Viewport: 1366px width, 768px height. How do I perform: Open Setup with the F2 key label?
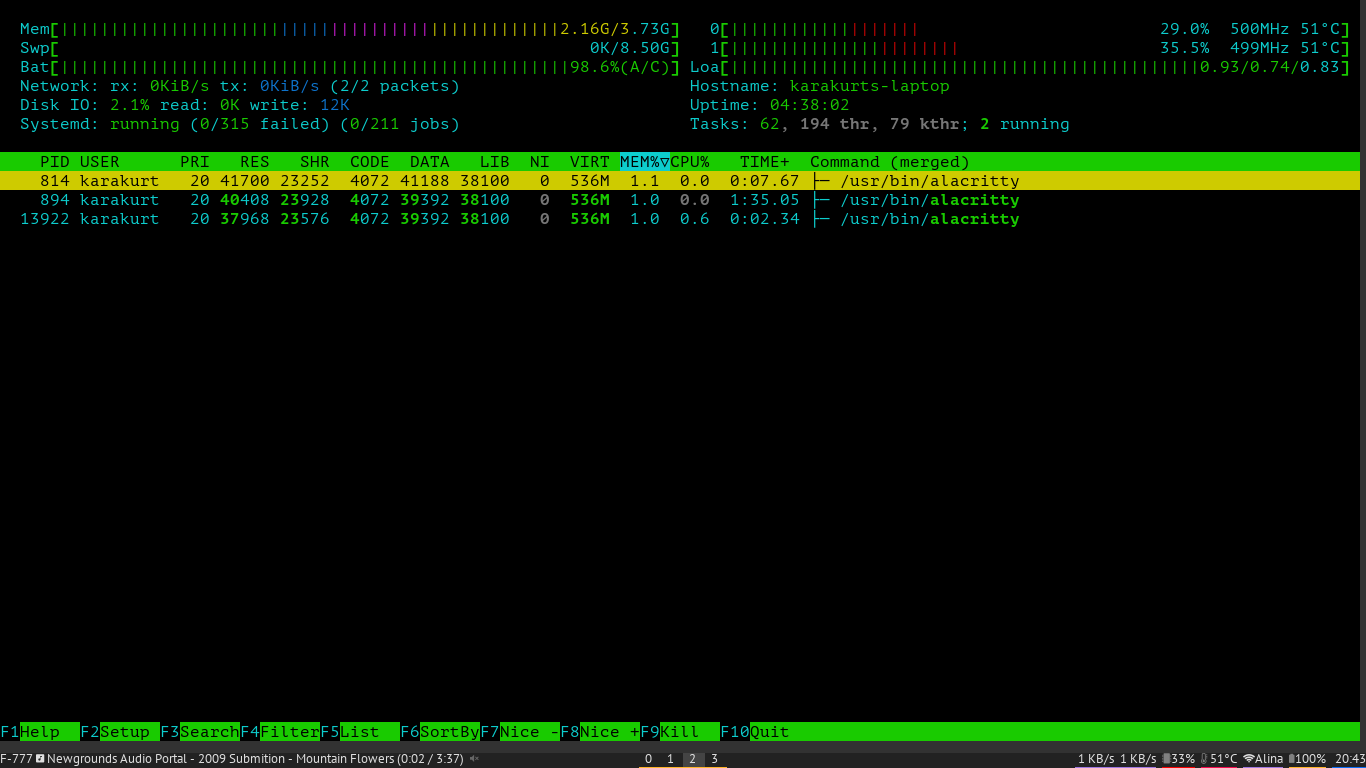click(x=120, y=732)
